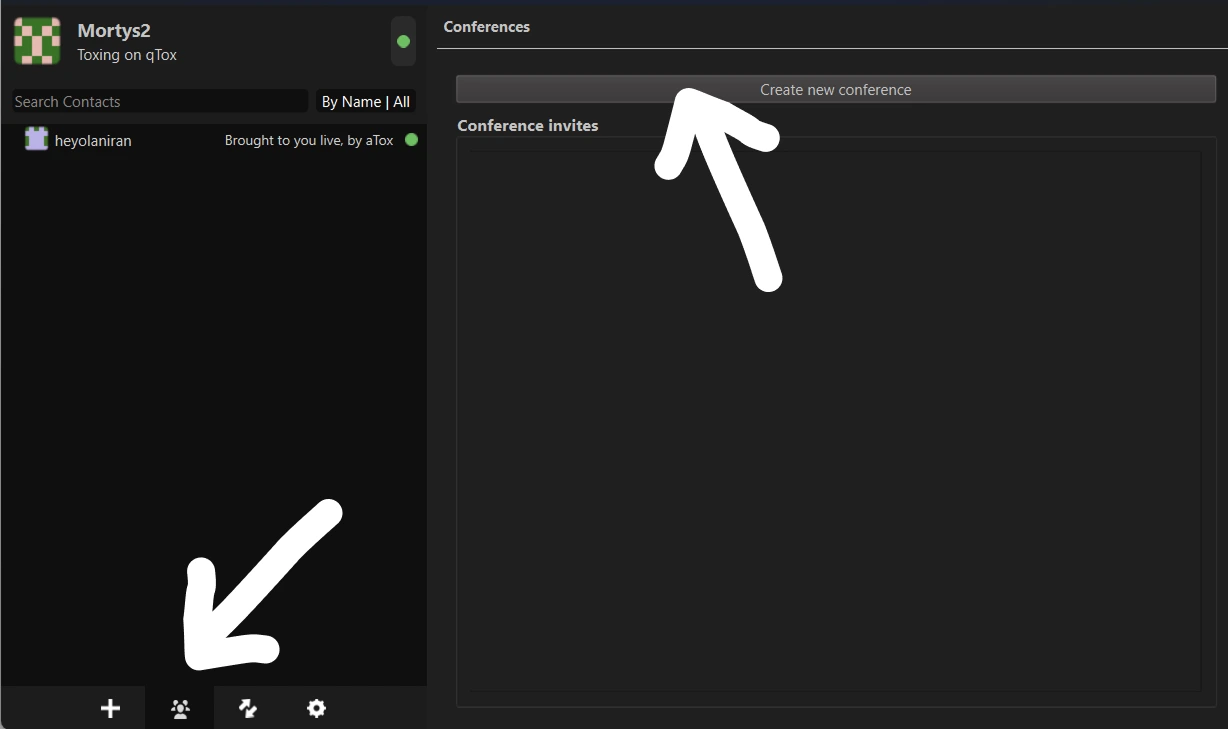Open your own status selector button
The height and width of the screenshot is (729, 1228).
[403, 42]
